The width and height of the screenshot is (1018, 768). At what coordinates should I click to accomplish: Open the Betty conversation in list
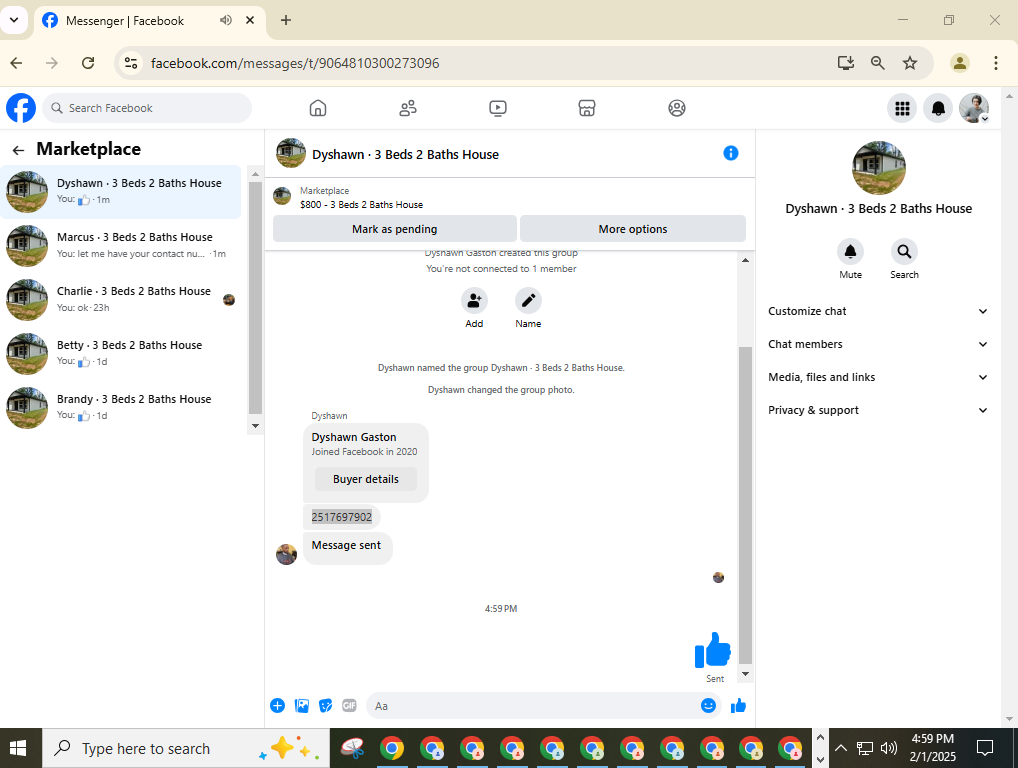tap(121, 354)
